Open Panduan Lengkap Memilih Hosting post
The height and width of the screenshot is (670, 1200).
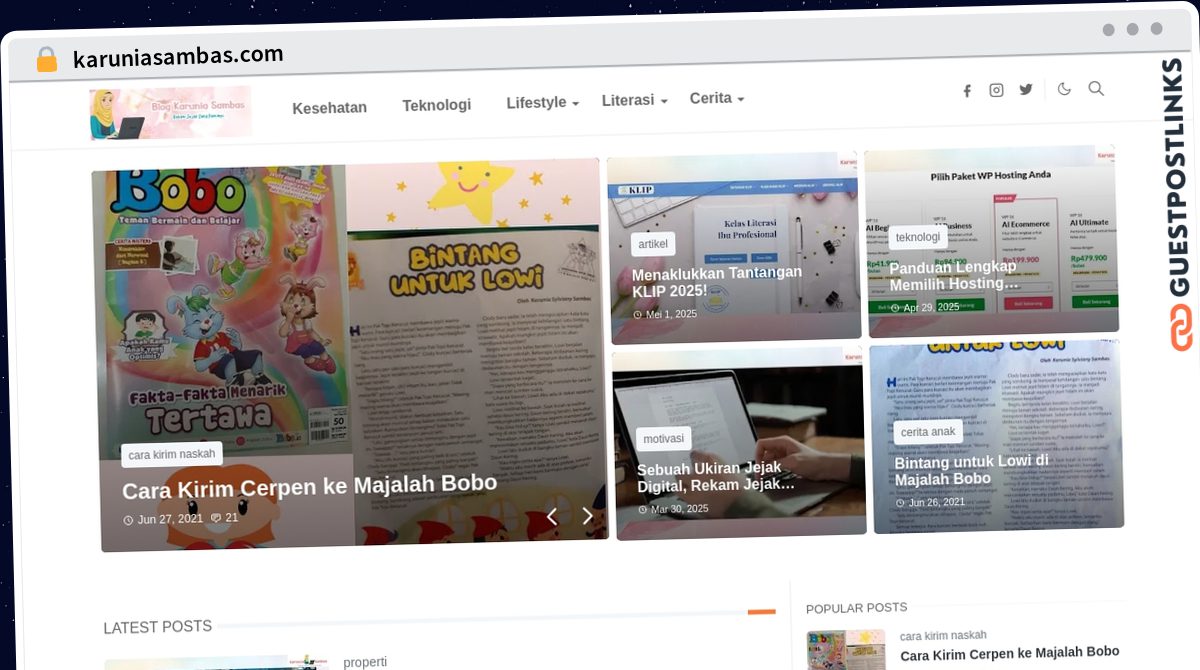pyautogui.click(x=954, y=275)
